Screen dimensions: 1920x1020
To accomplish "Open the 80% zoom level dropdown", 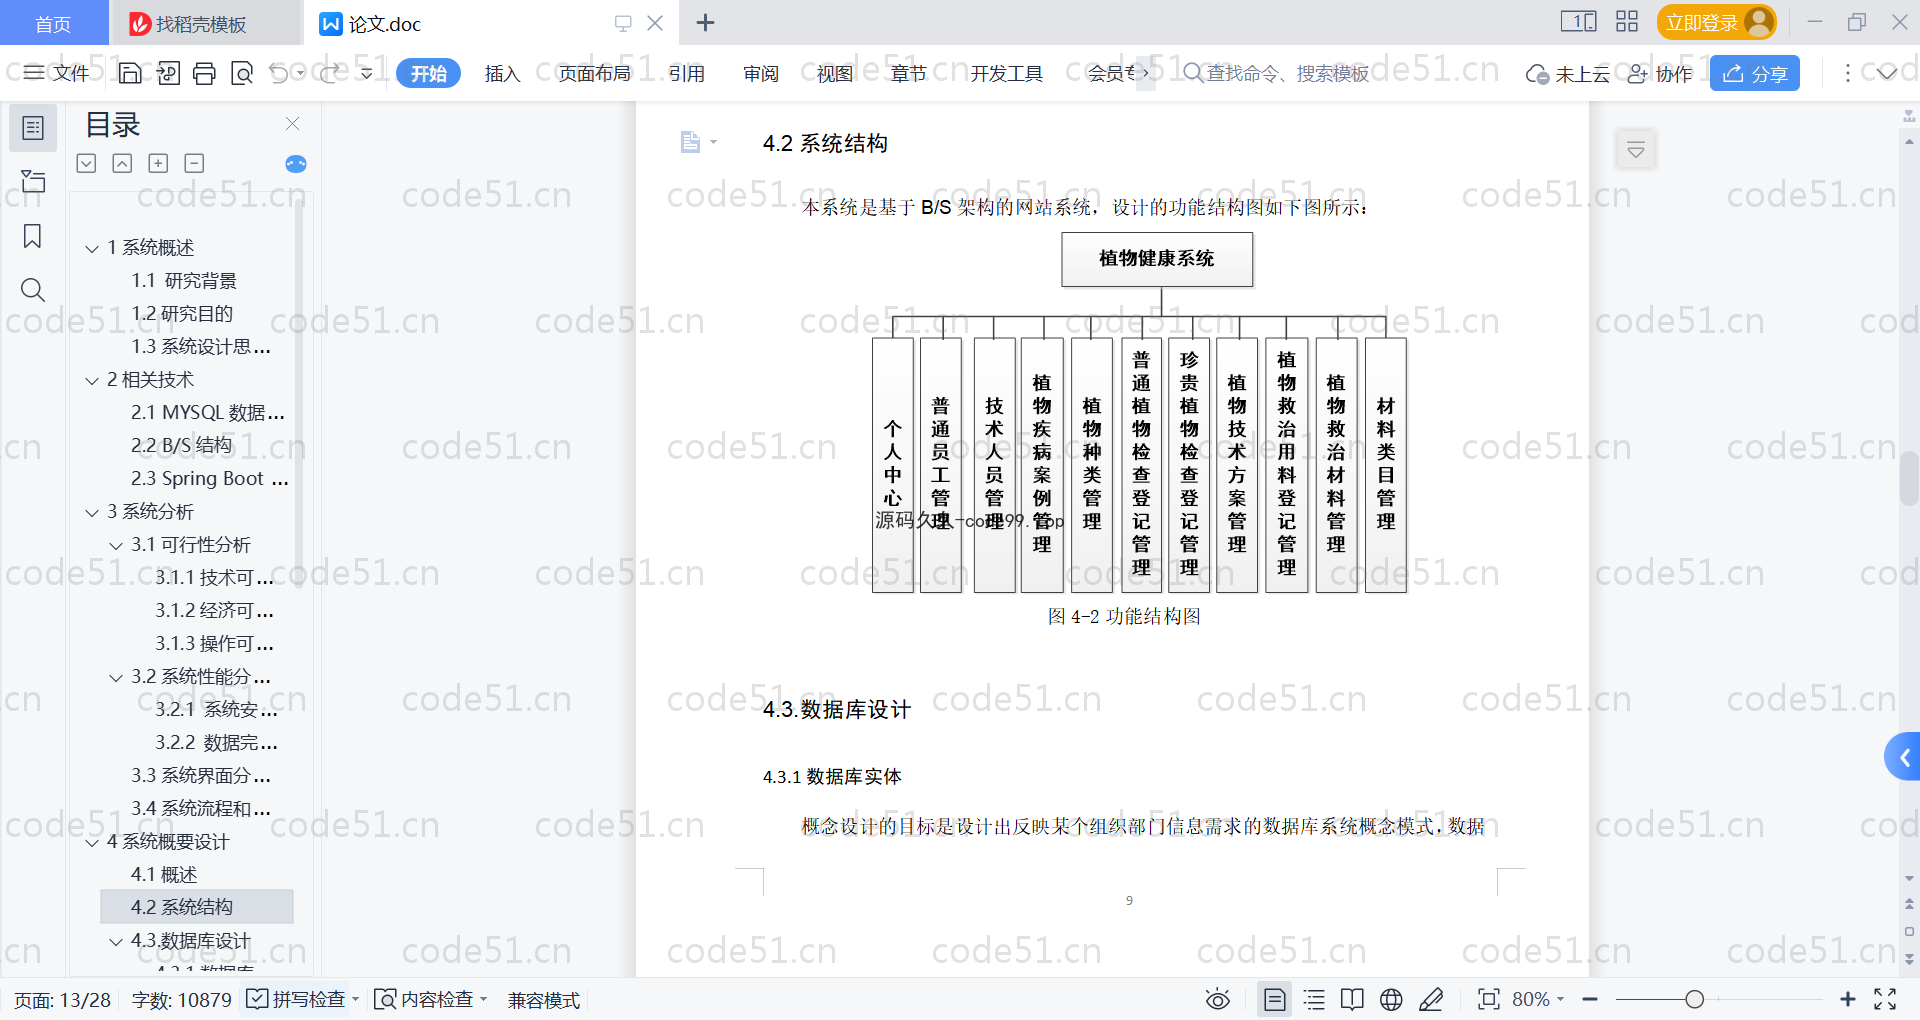I will coord(1538,999).
